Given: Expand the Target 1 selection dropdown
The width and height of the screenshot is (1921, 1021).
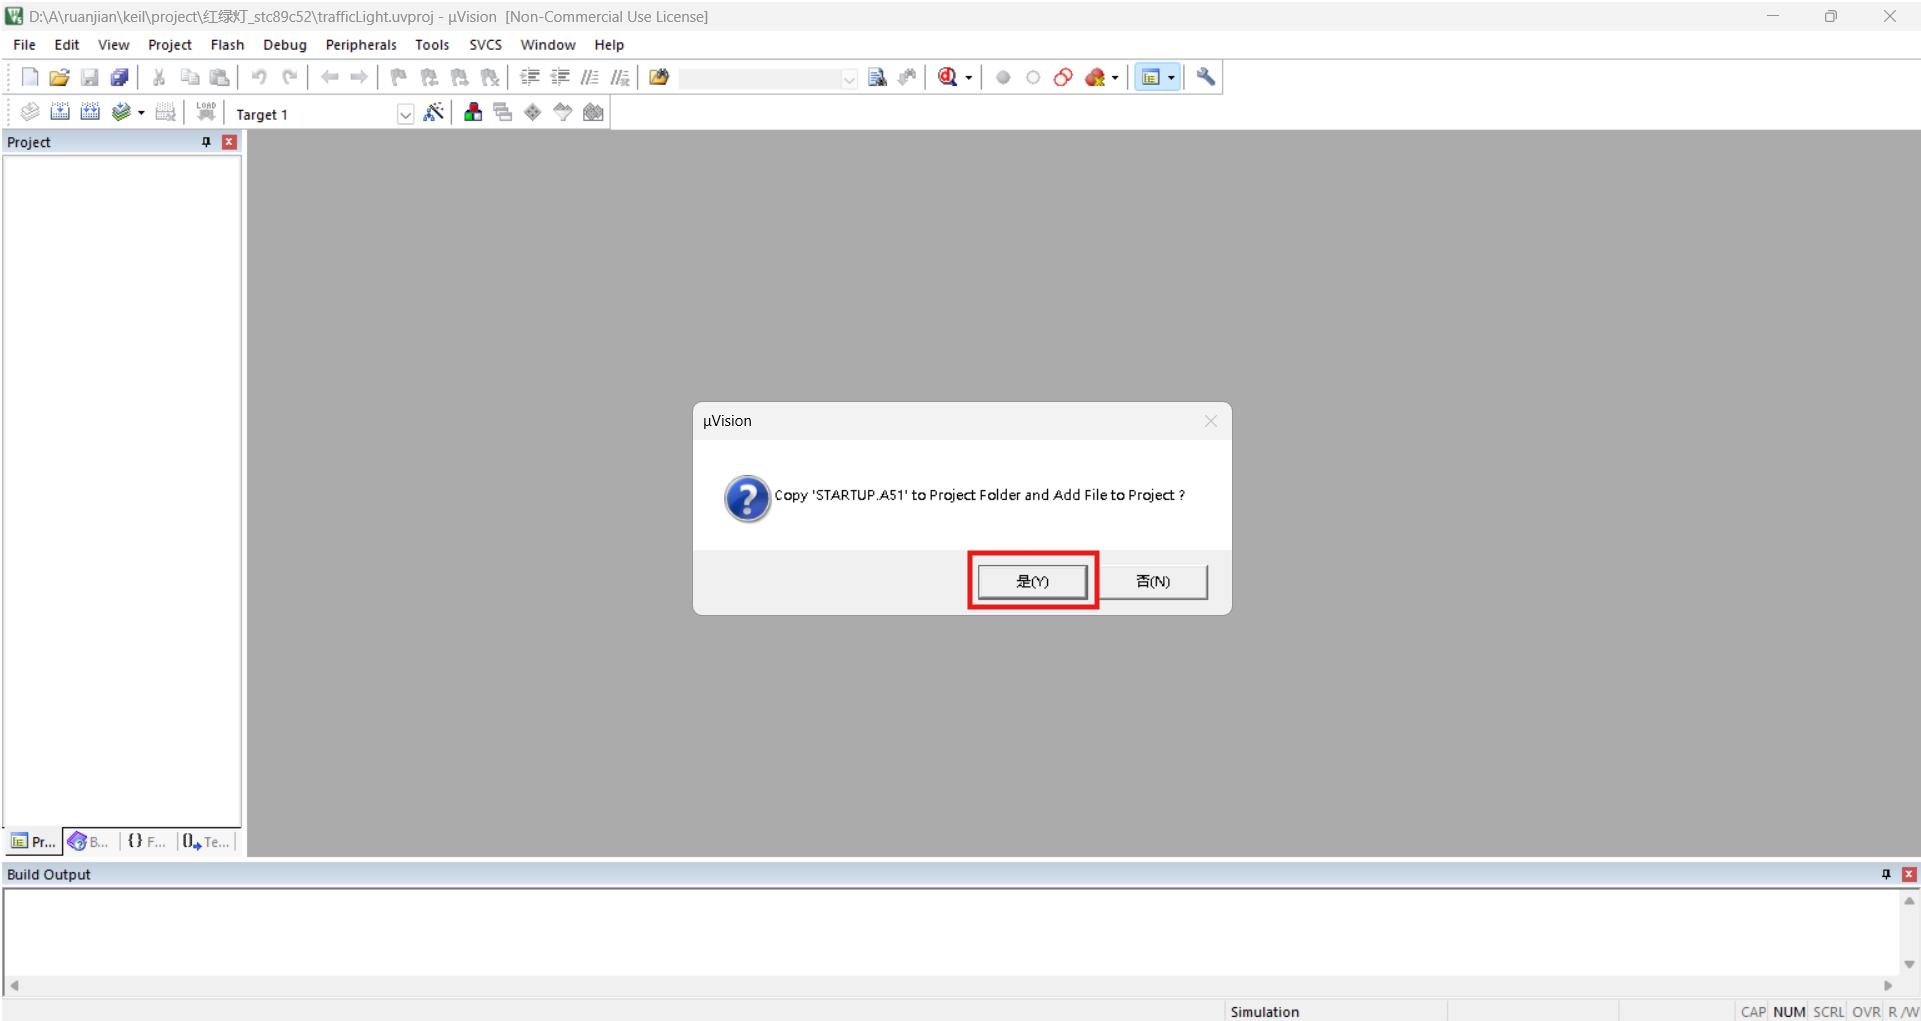Looking at the screenshot, I should click(x=405, y=114).
